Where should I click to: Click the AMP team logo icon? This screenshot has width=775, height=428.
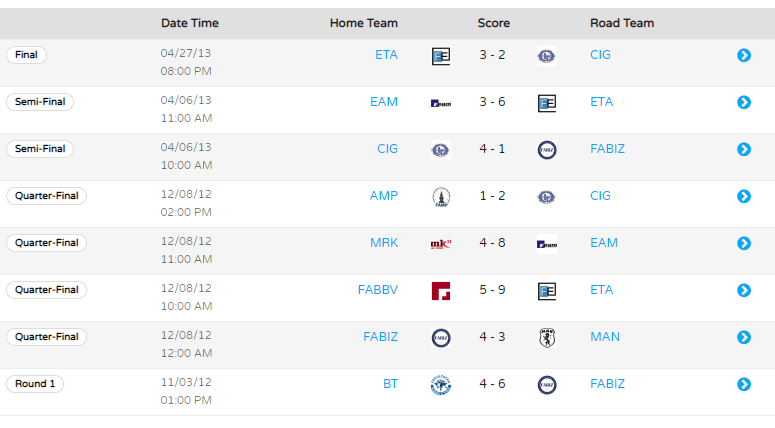(441, 197)
